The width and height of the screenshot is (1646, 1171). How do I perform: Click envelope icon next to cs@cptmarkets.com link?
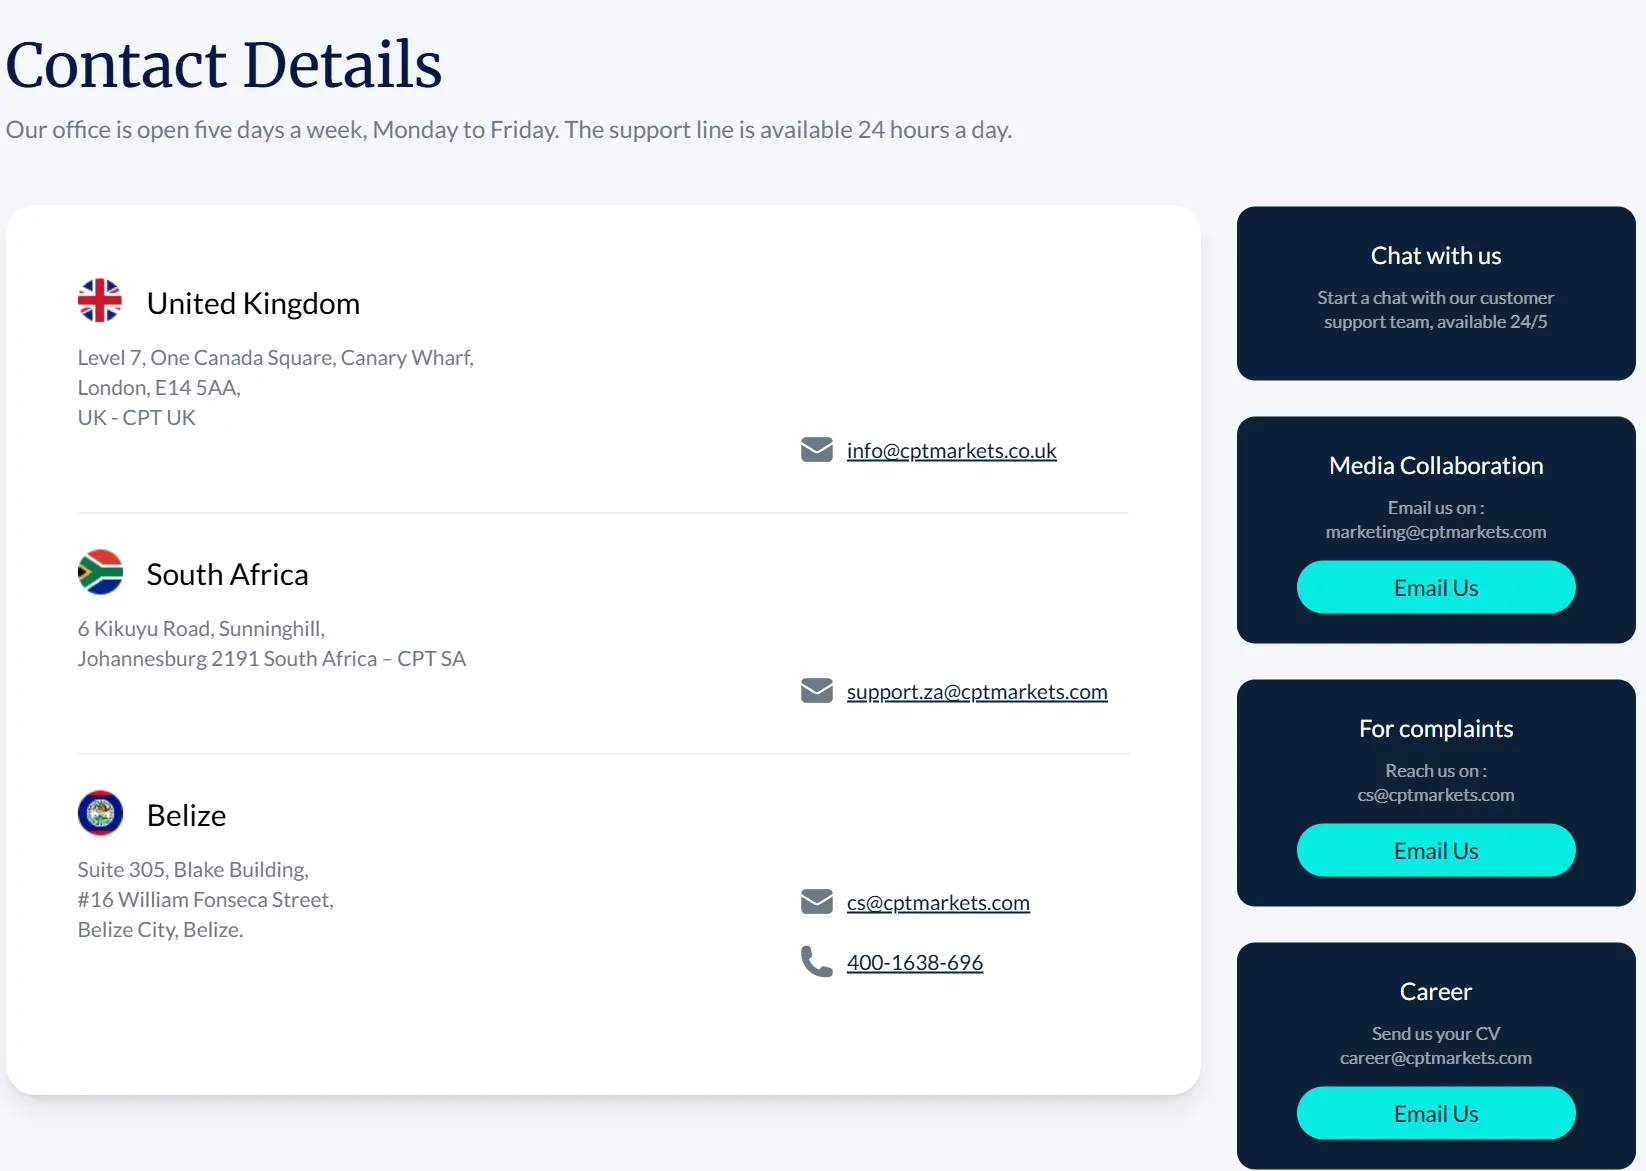coord(817,902)
